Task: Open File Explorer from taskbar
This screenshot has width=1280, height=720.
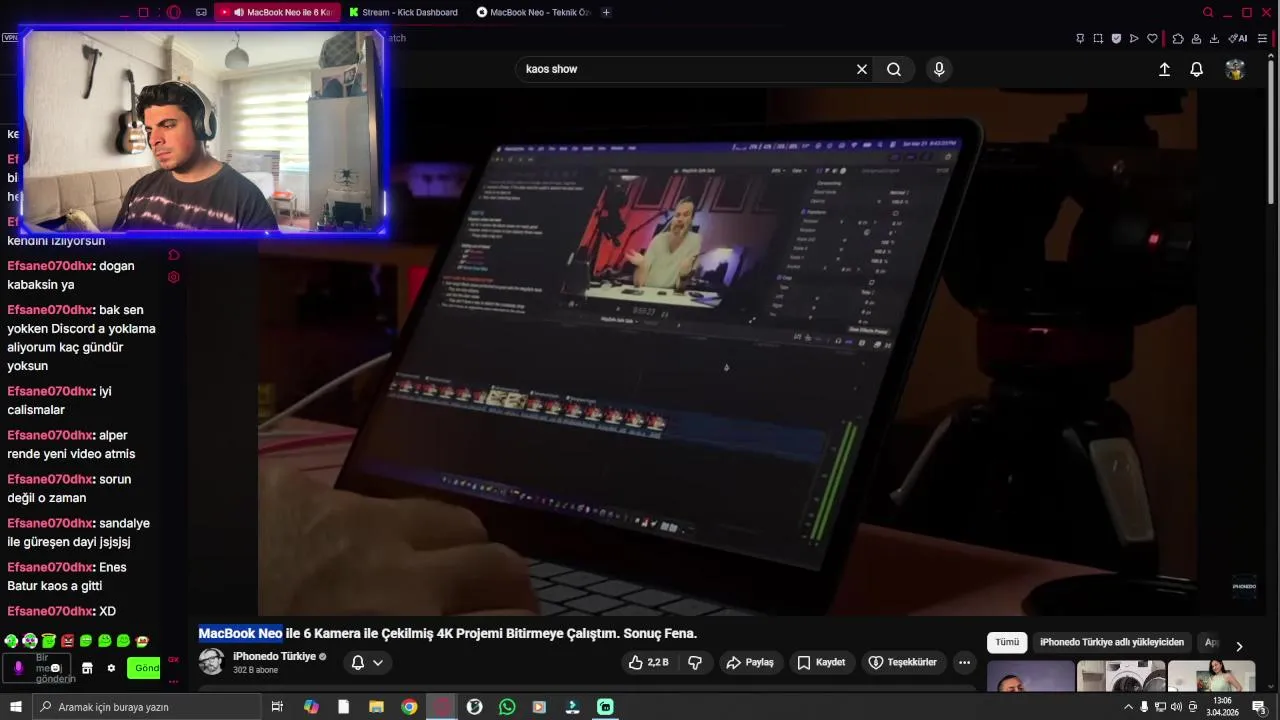Action: (x=376, y=707)
